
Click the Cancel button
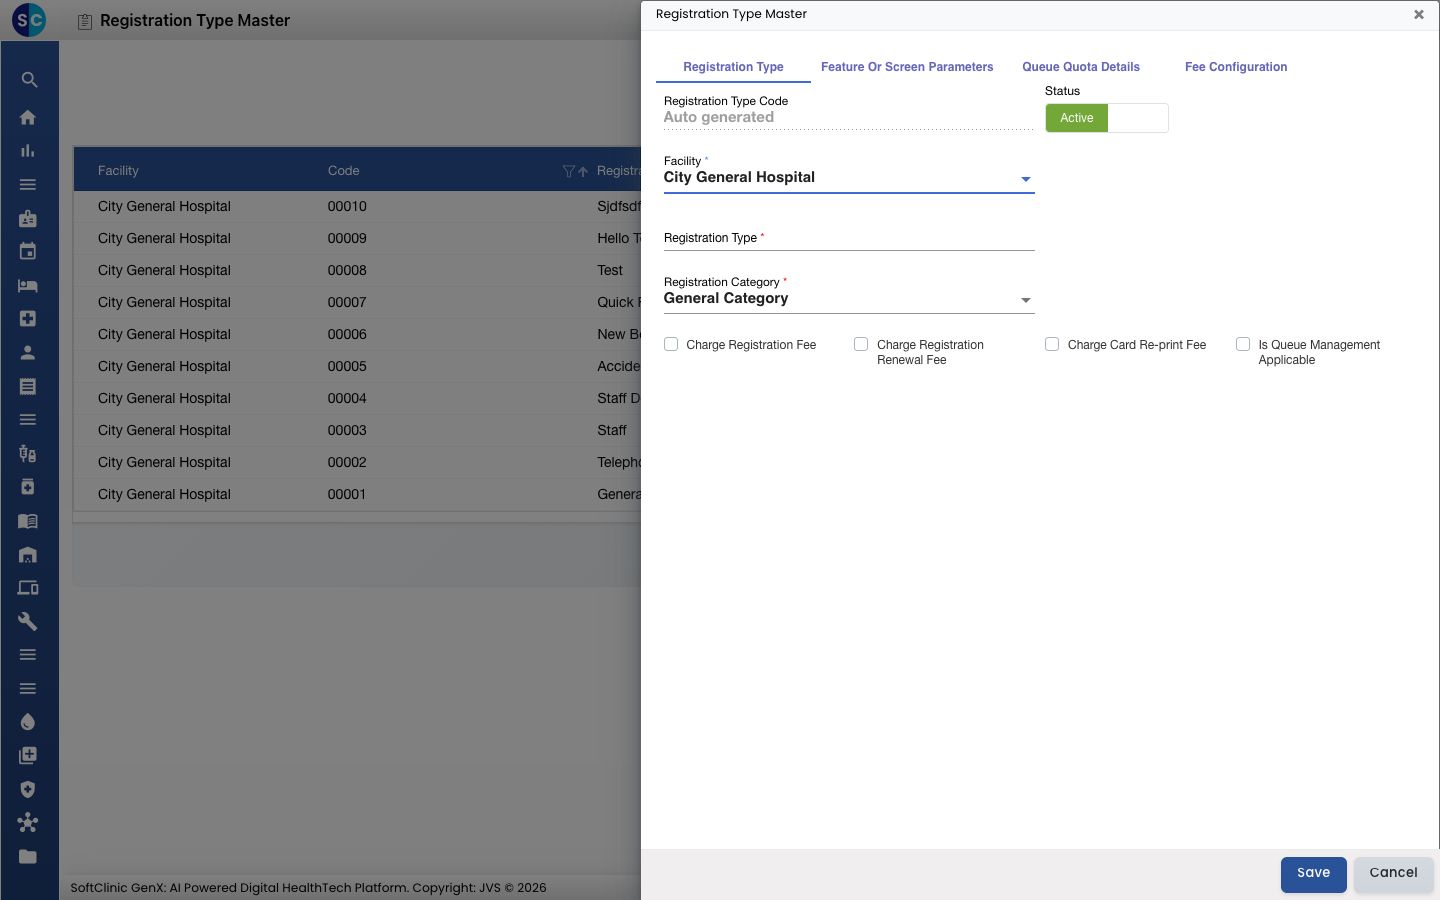(1393, 873)
